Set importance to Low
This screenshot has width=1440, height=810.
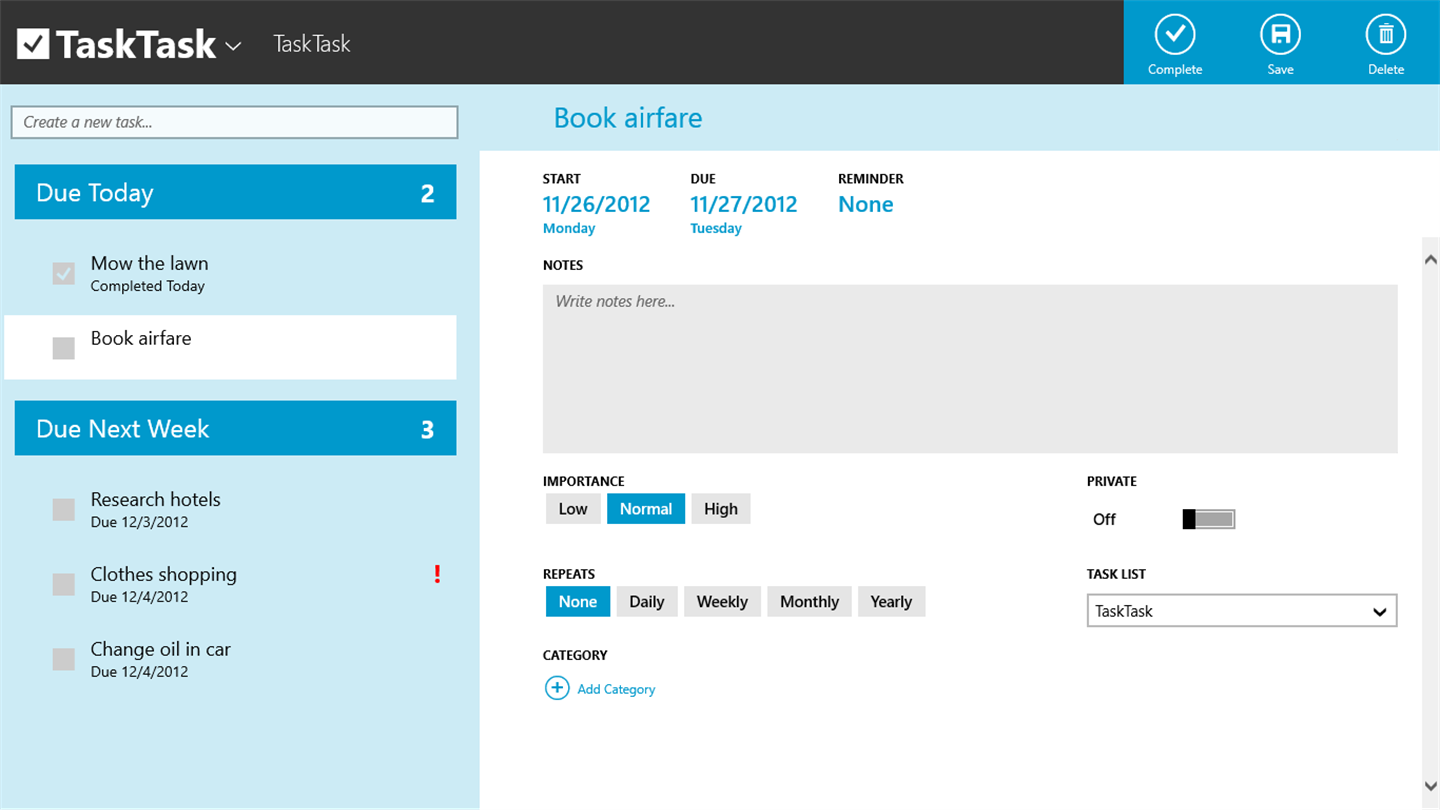click(573, 509)
